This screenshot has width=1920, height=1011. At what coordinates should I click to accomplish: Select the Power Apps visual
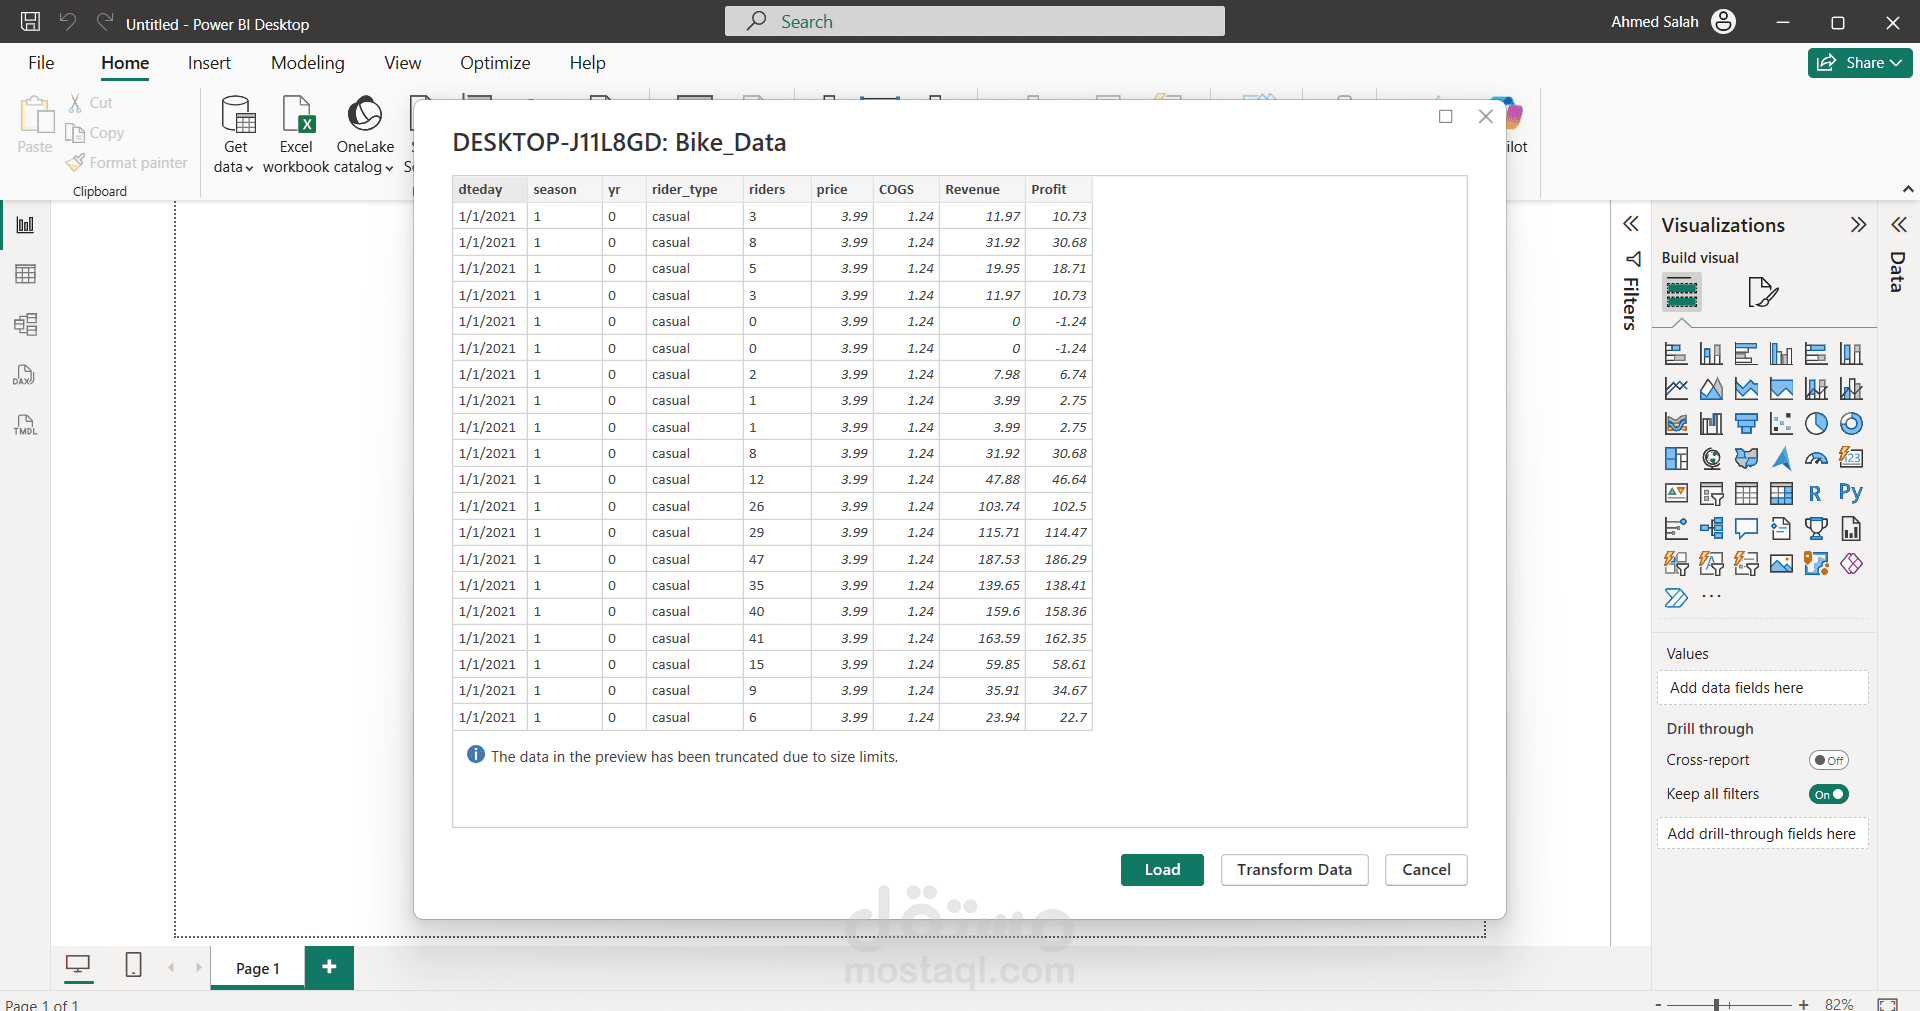[1851, 564]
